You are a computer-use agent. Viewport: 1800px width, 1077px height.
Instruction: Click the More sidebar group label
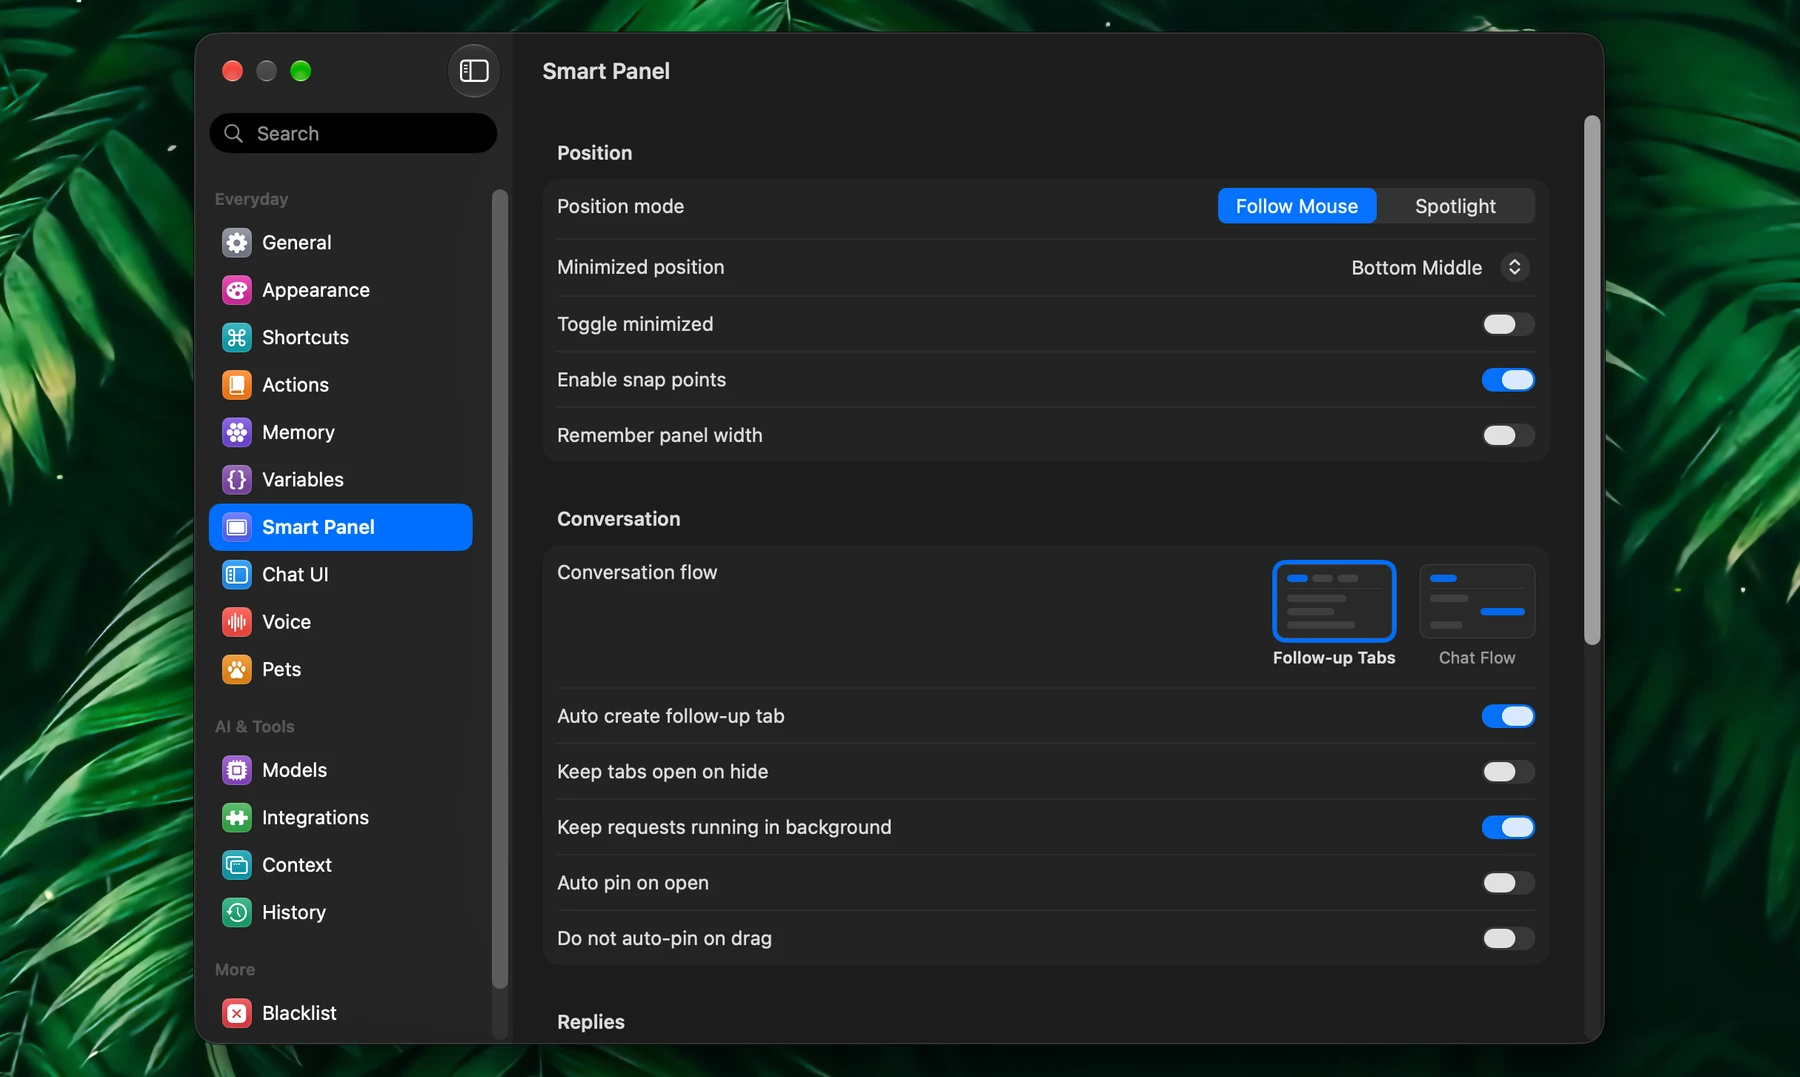235,970
